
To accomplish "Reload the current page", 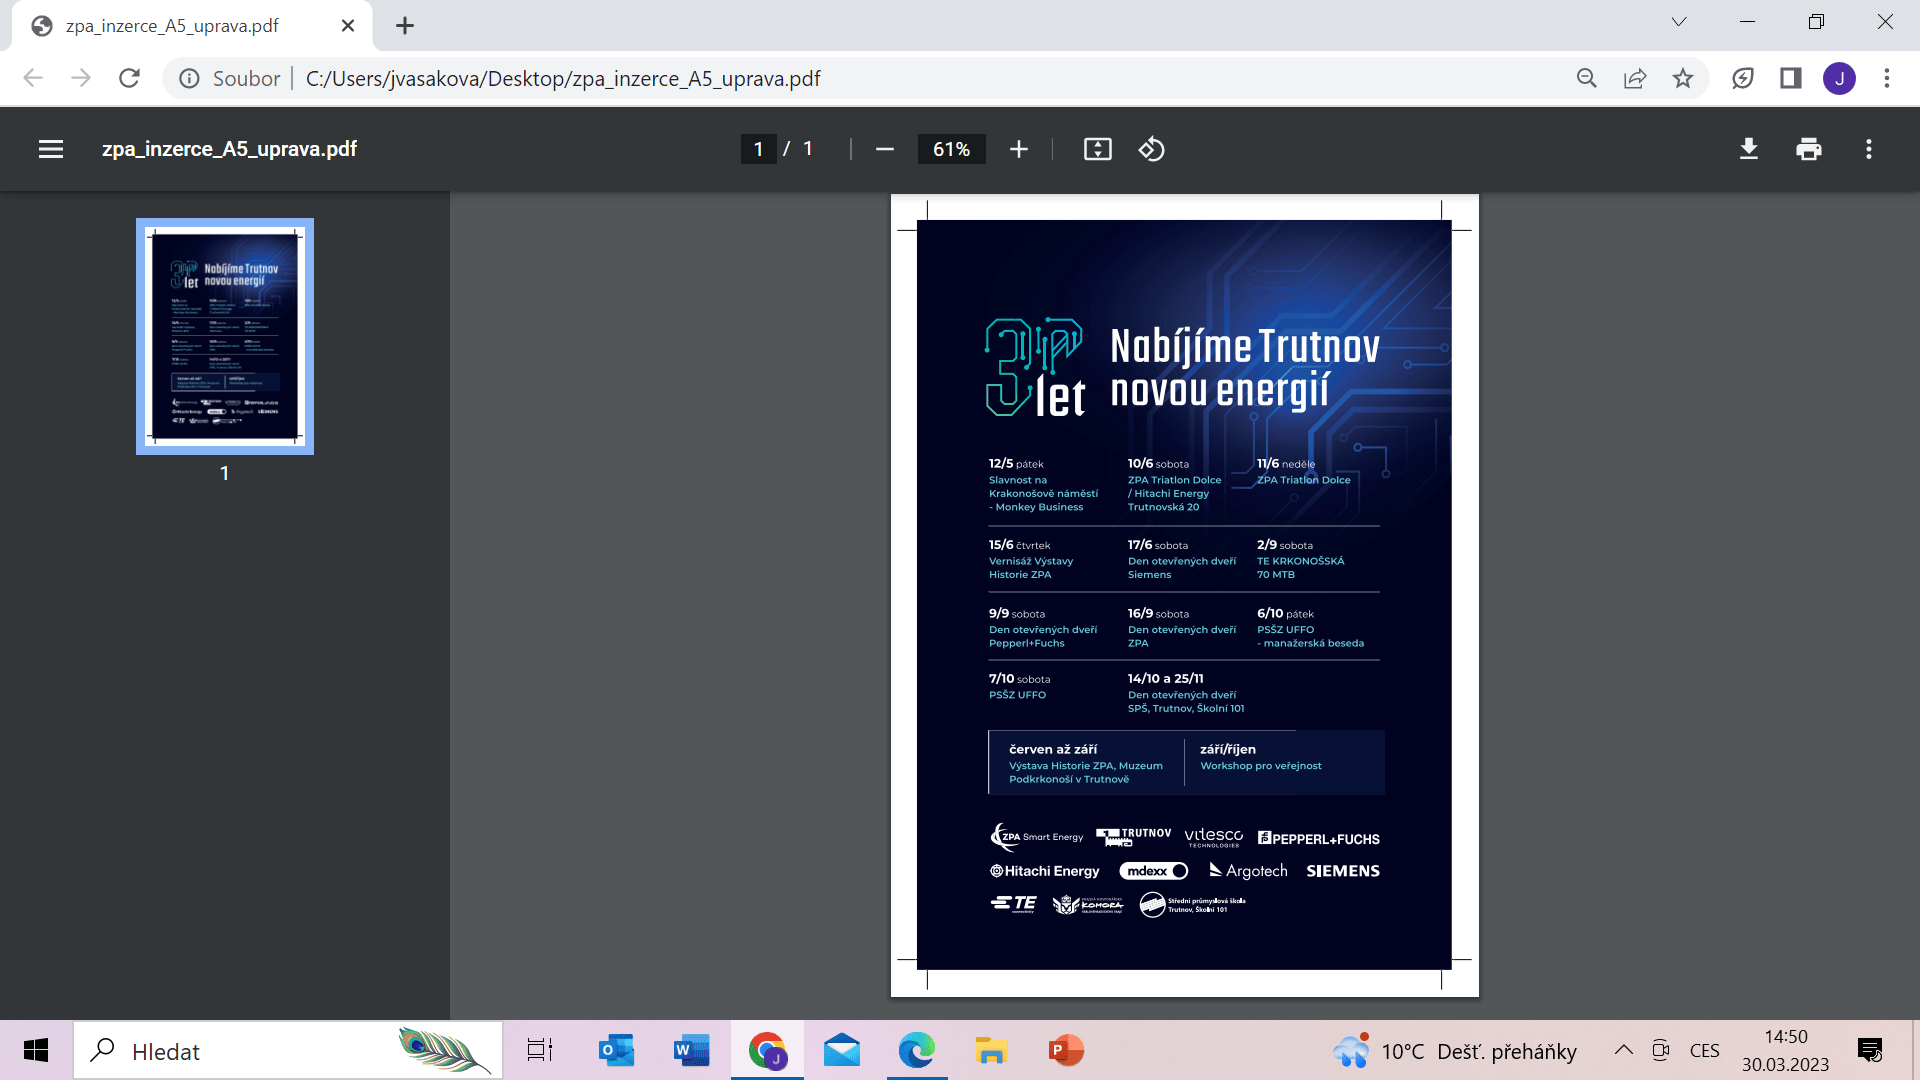I will pos(129,78).
